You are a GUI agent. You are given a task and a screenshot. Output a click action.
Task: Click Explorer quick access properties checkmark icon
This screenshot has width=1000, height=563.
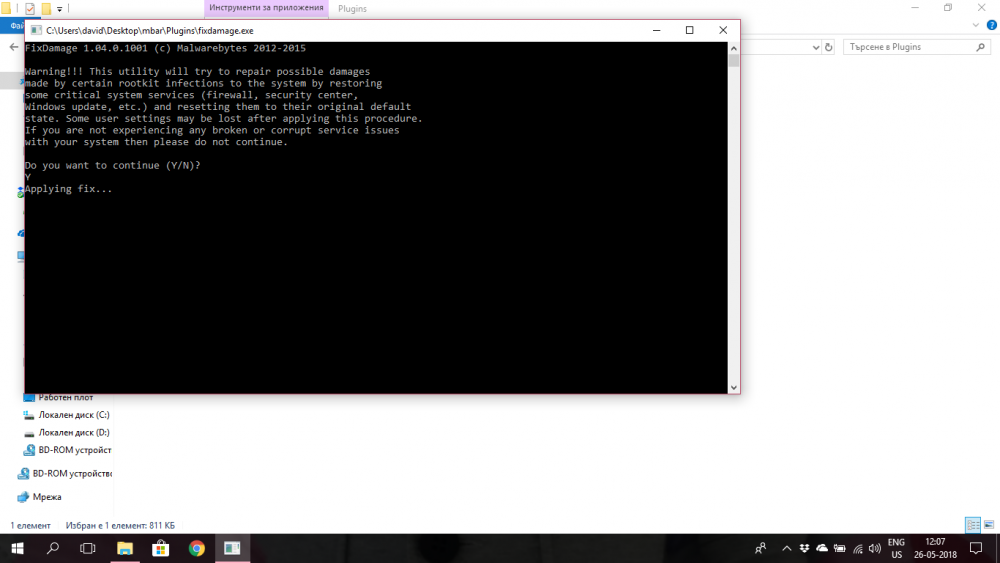pos(30,8)
